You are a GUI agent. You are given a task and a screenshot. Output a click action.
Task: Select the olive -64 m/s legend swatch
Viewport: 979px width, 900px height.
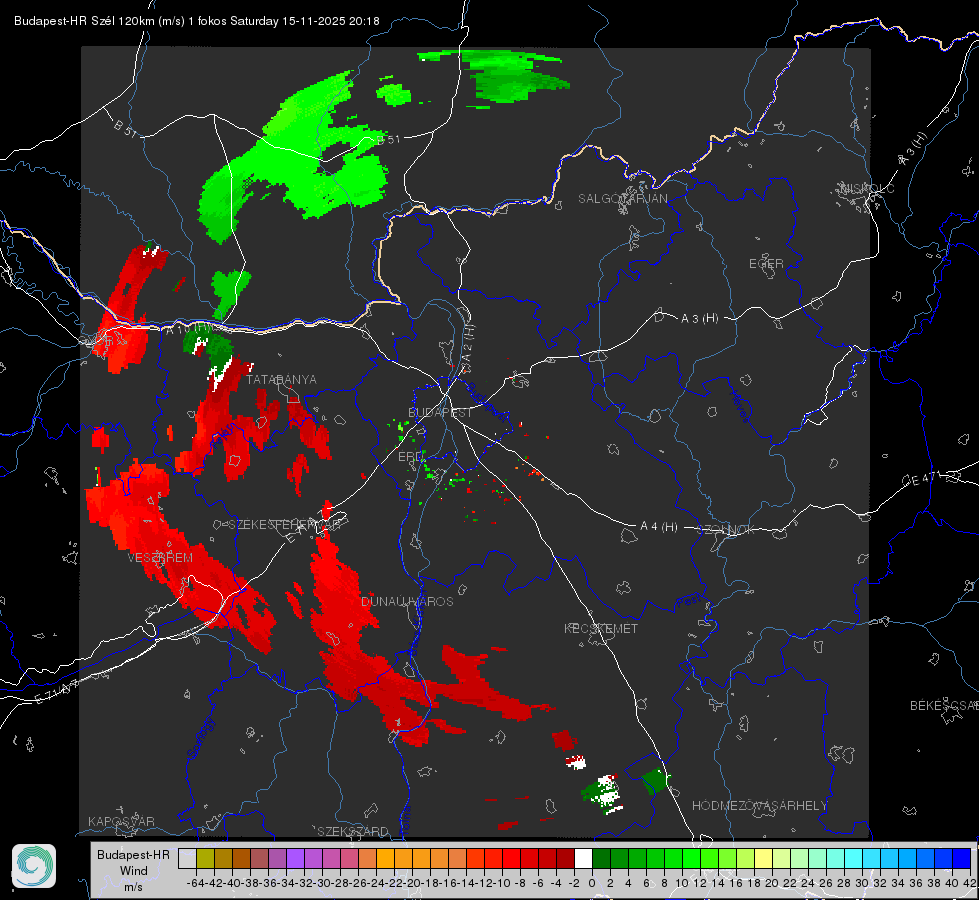(205, 858)
